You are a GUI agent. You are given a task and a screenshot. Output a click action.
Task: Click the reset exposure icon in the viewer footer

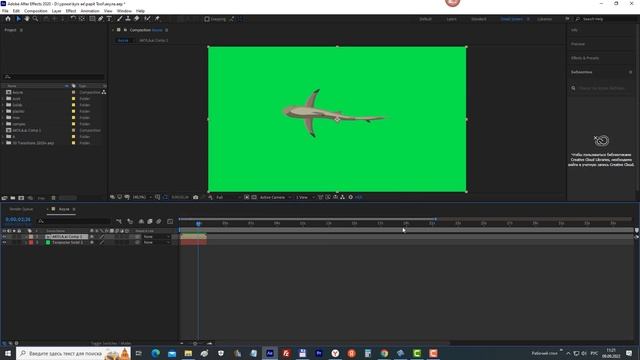(351, 197)
